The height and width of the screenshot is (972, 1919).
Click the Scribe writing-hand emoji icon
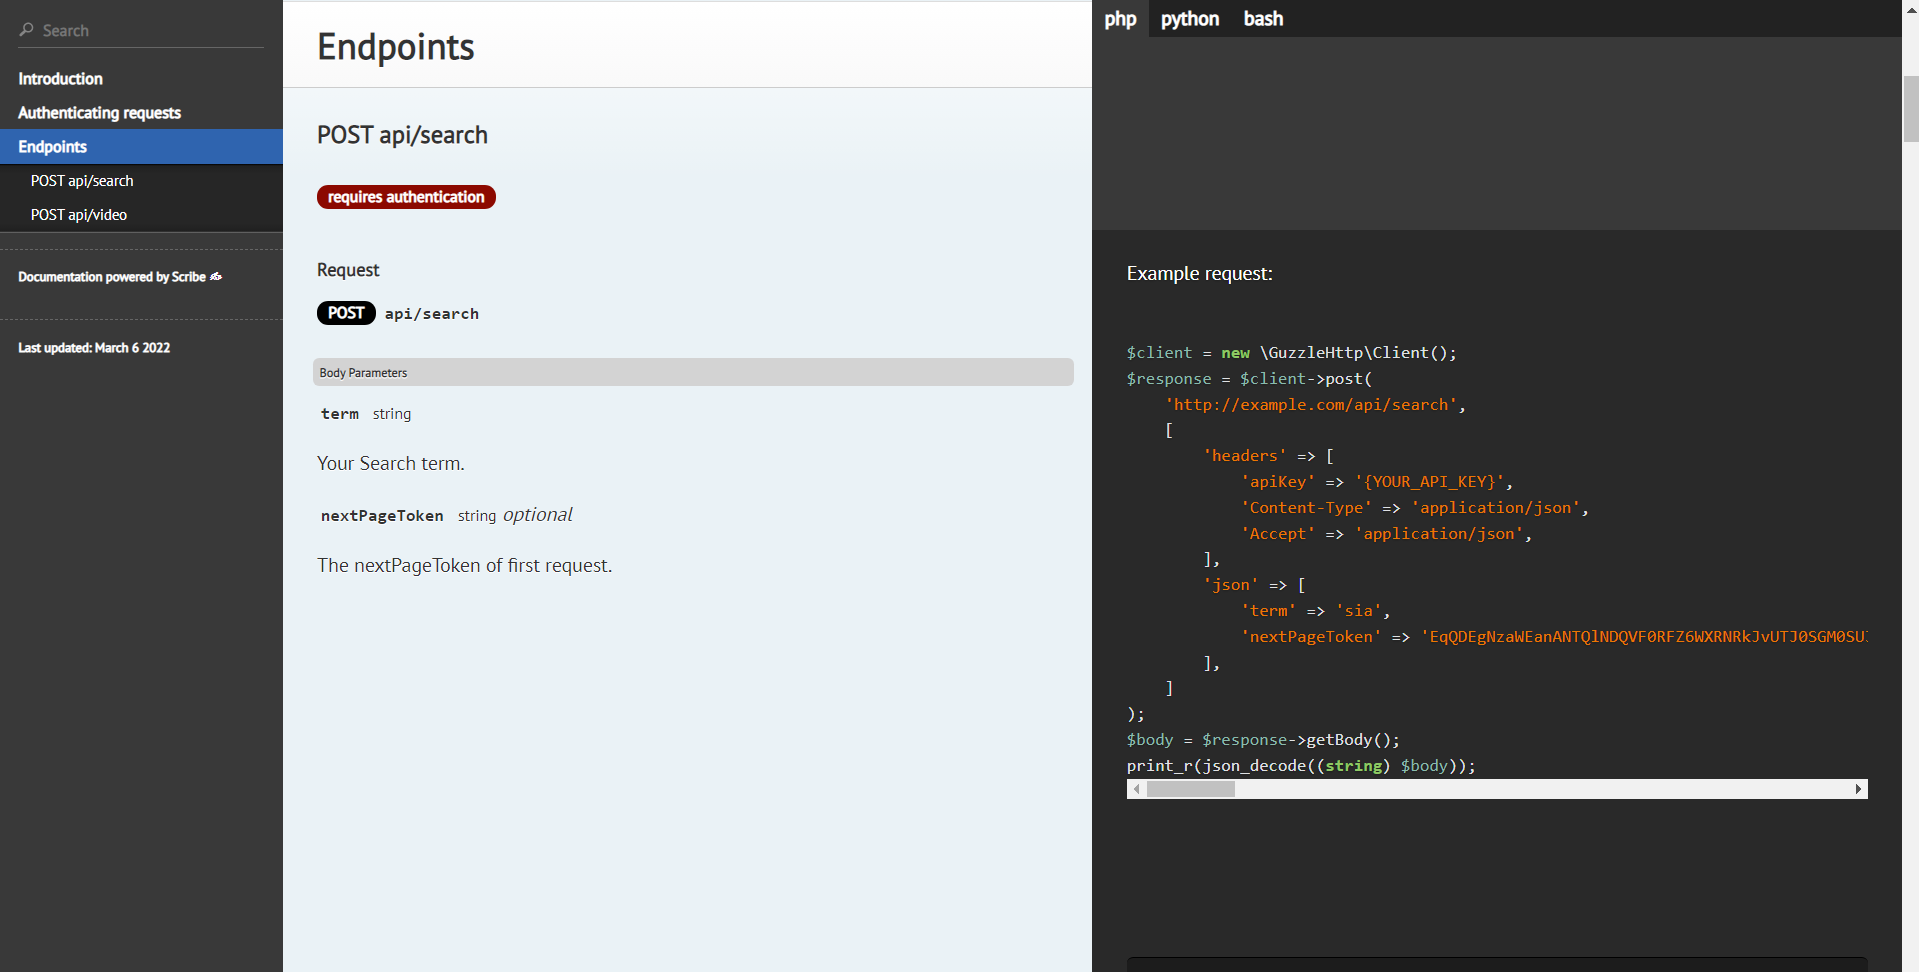(216, 277)
